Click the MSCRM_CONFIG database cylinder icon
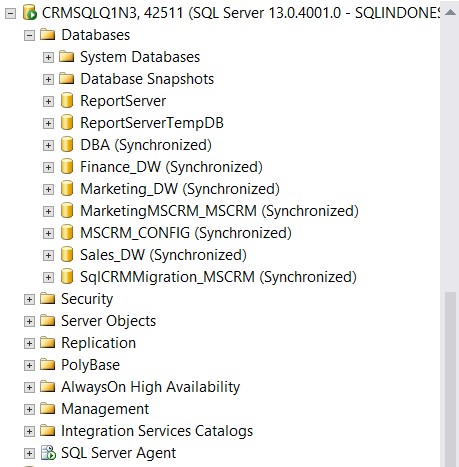 [67, 233]
